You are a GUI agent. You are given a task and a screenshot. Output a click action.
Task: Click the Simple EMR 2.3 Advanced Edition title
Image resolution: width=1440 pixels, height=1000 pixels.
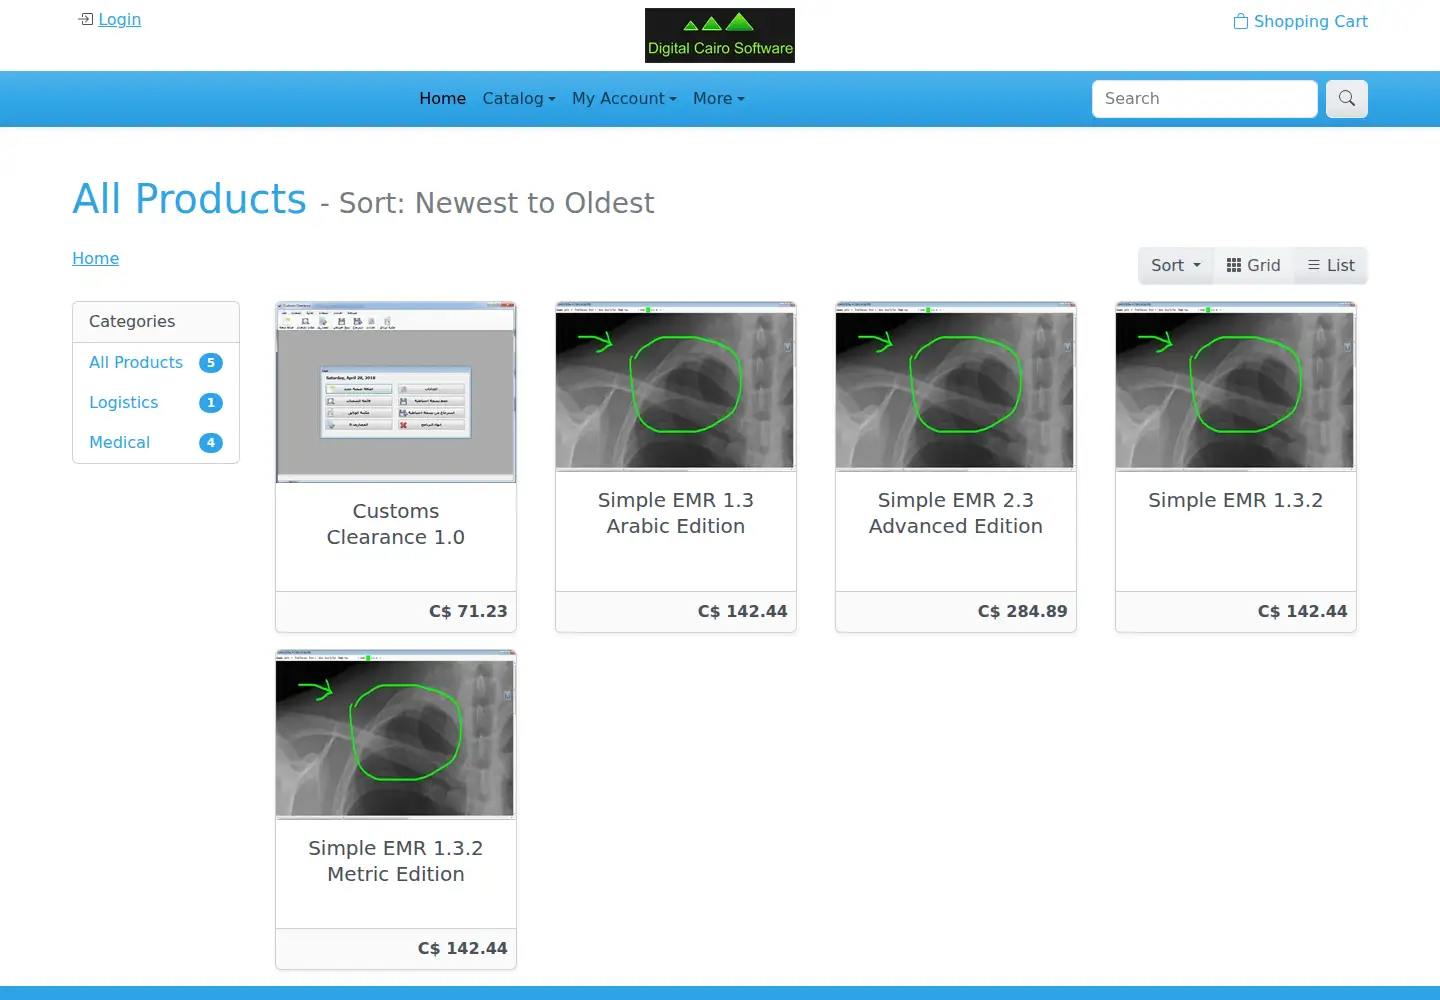(x=956, y=513)
